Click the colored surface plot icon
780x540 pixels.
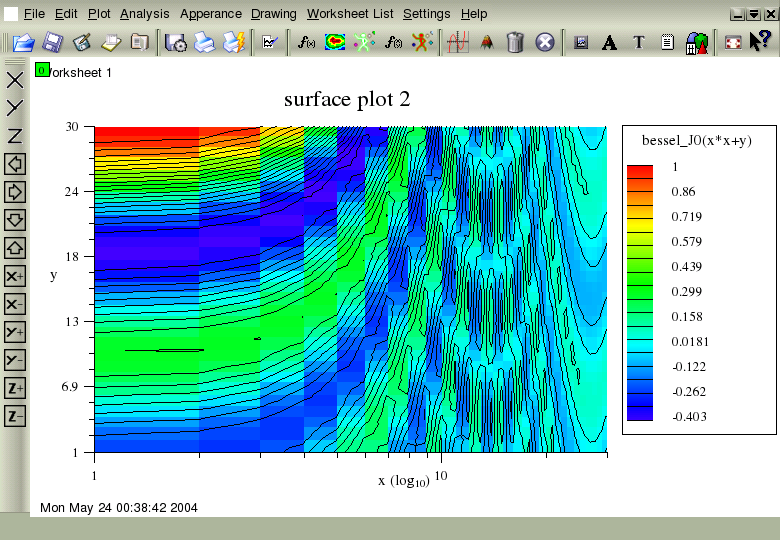pos(335,43)
